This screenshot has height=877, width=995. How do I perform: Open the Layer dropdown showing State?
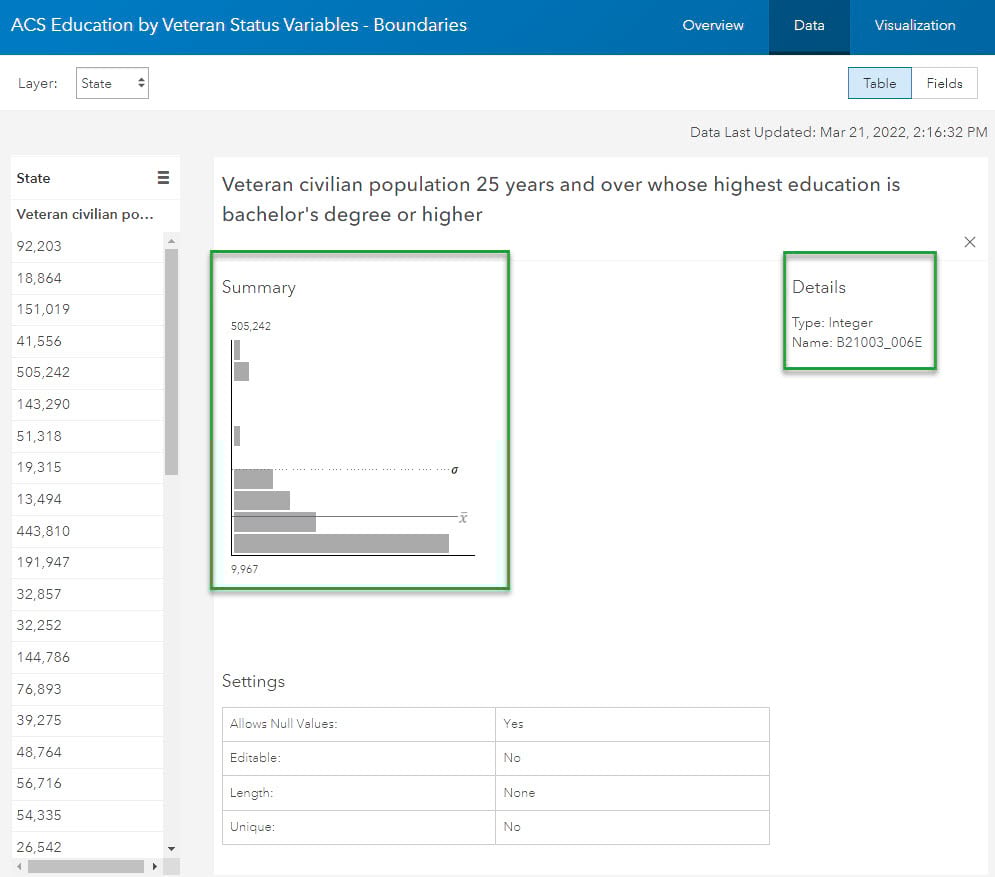click(112, 83)
